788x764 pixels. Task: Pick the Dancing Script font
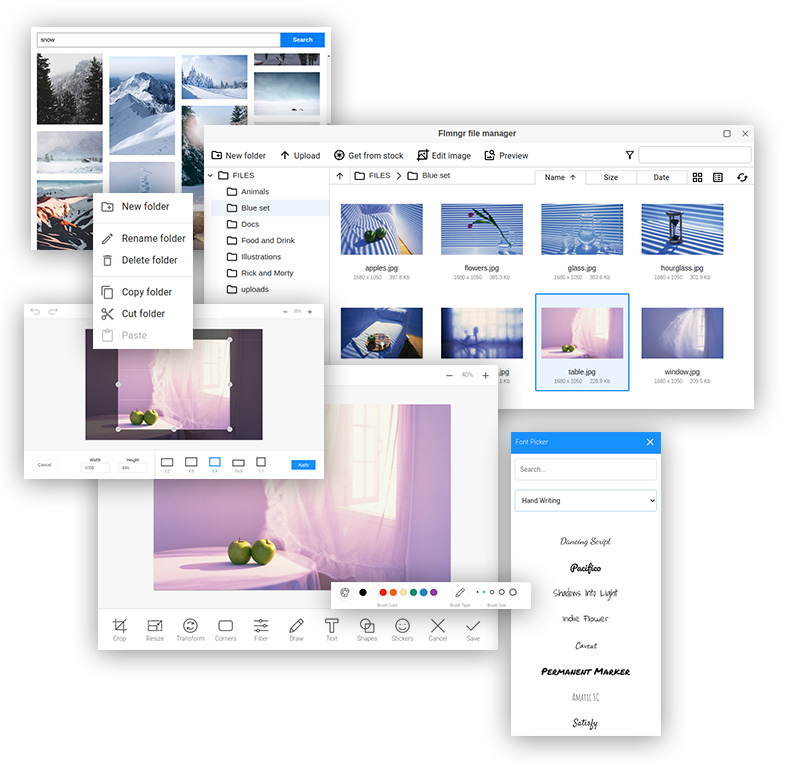coord(585,541)
